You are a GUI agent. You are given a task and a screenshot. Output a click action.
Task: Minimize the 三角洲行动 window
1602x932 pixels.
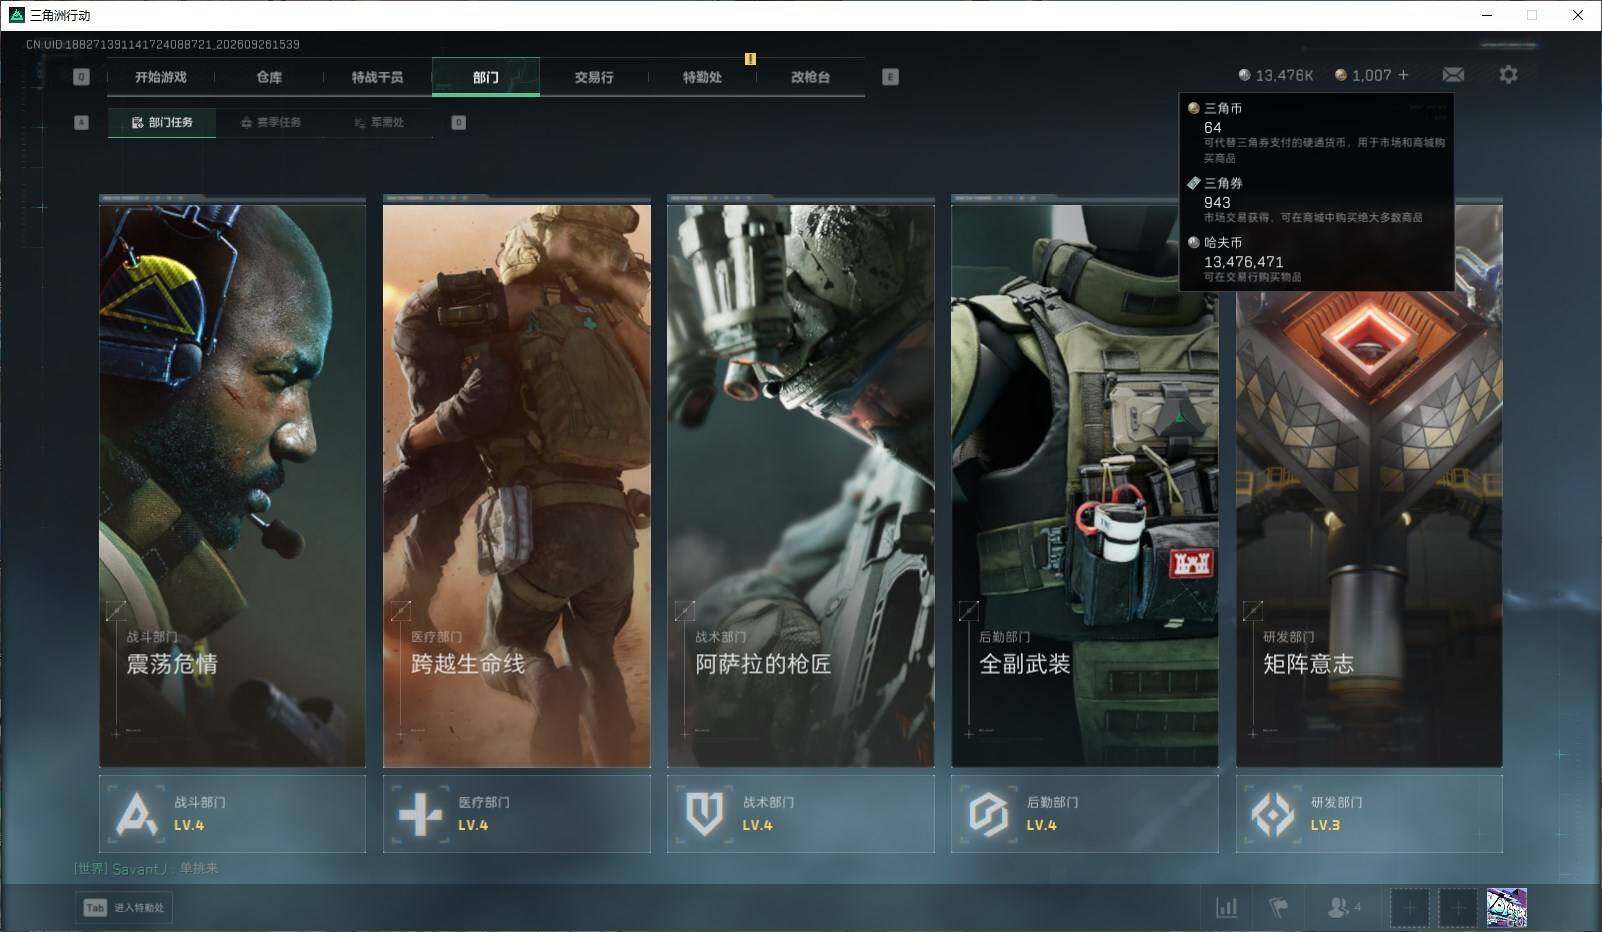click(x=1487, y=15)
